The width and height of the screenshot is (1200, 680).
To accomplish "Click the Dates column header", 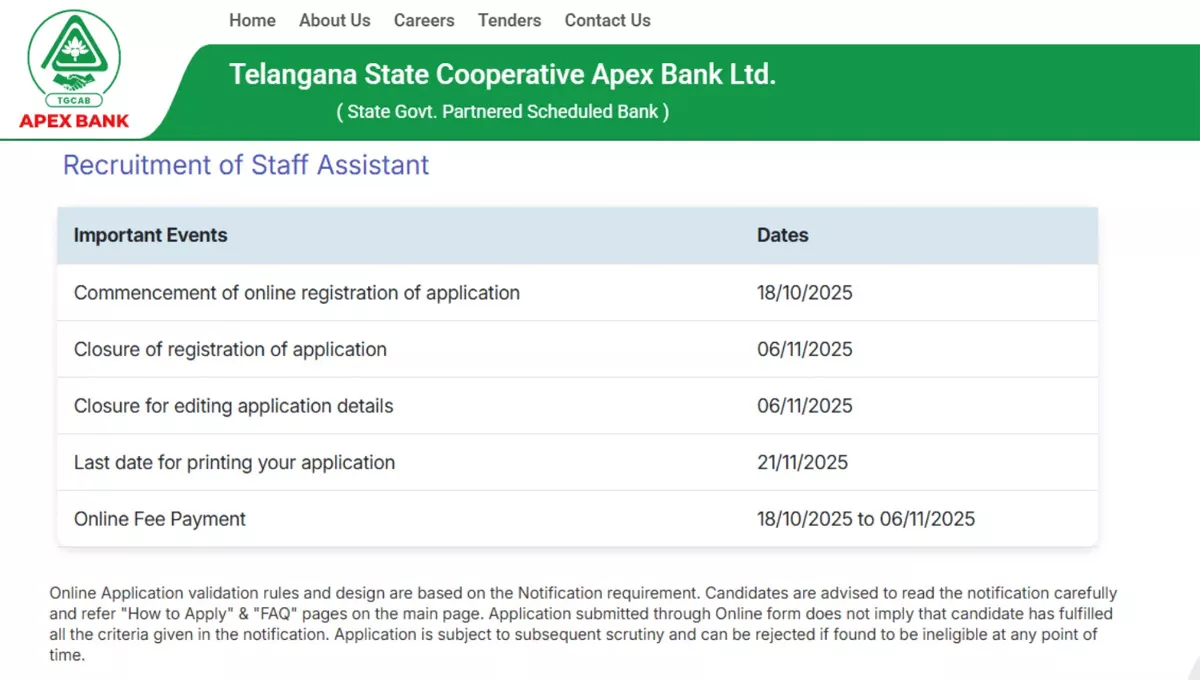I will (782, 236).
